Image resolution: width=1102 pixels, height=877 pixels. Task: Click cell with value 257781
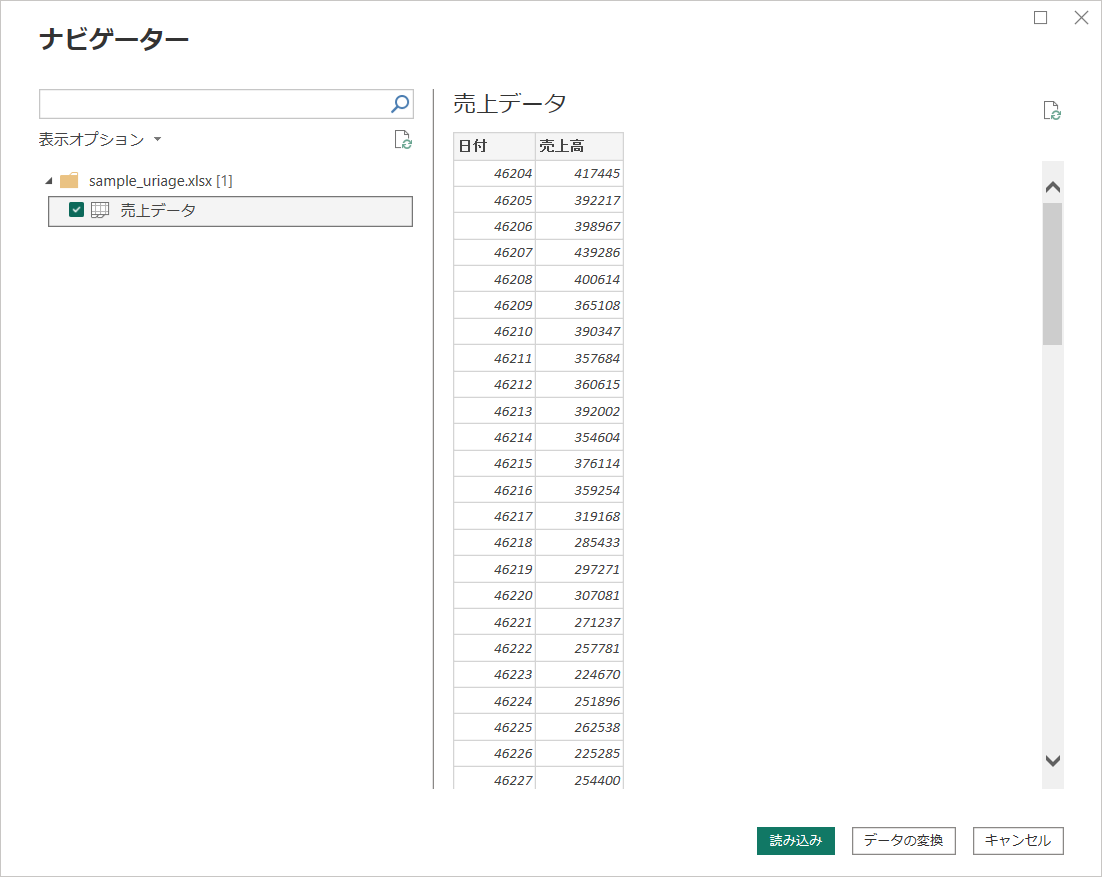(x=579, y=648)
